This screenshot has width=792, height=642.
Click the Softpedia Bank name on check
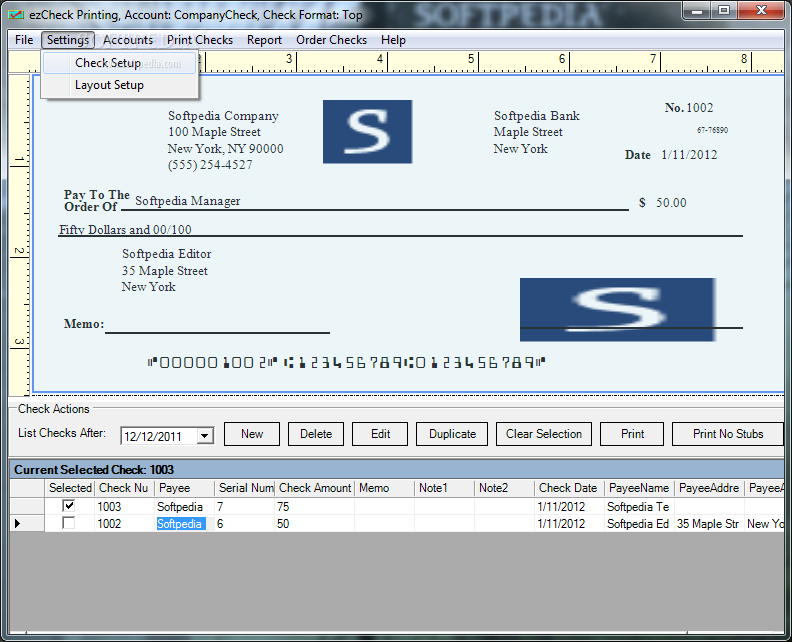click(x=536, y=116)
